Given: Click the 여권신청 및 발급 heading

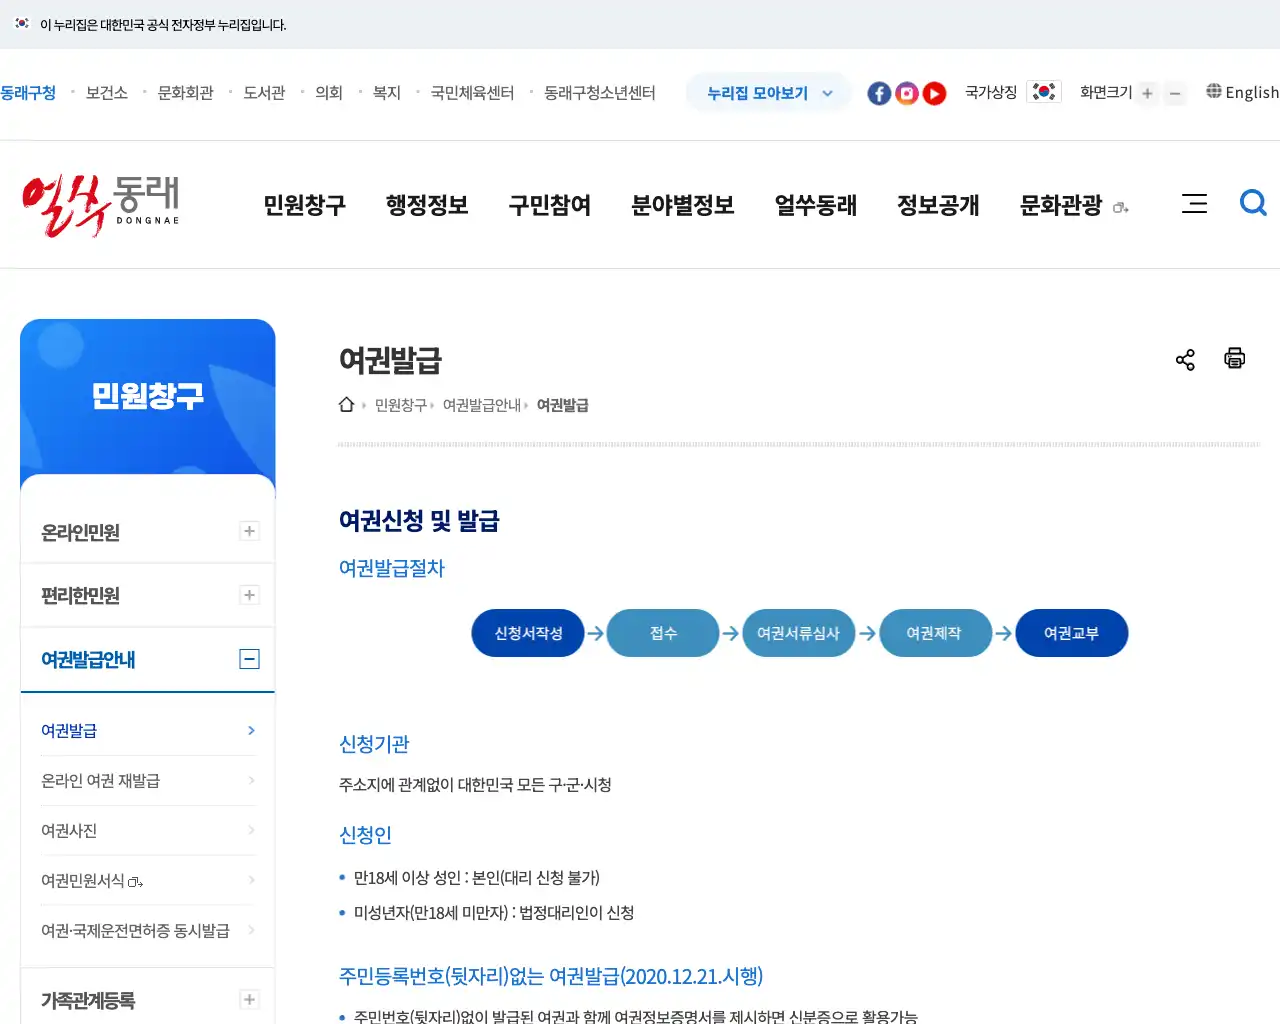Looking at the screenshot, I should (419, 521).
